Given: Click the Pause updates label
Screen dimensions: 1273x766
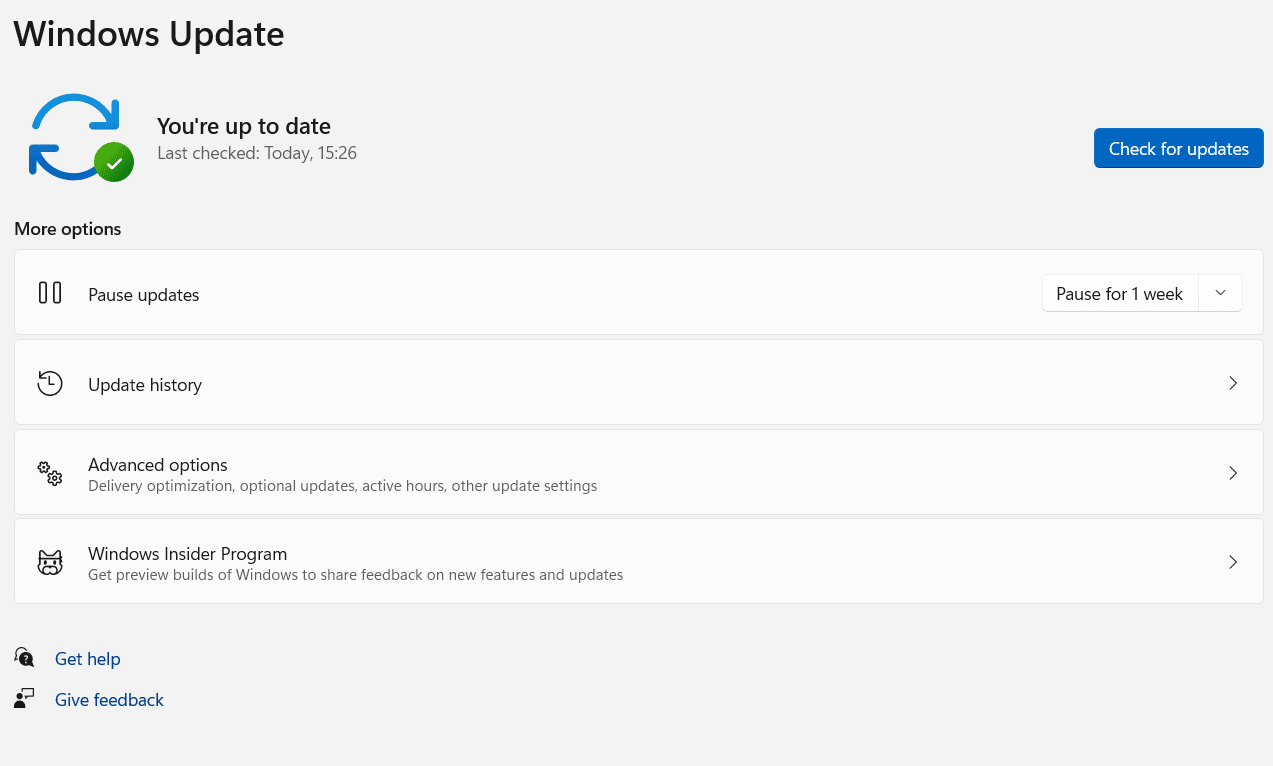Looking at the screenshot, I should pyautogui.click(x=144, y=295).
